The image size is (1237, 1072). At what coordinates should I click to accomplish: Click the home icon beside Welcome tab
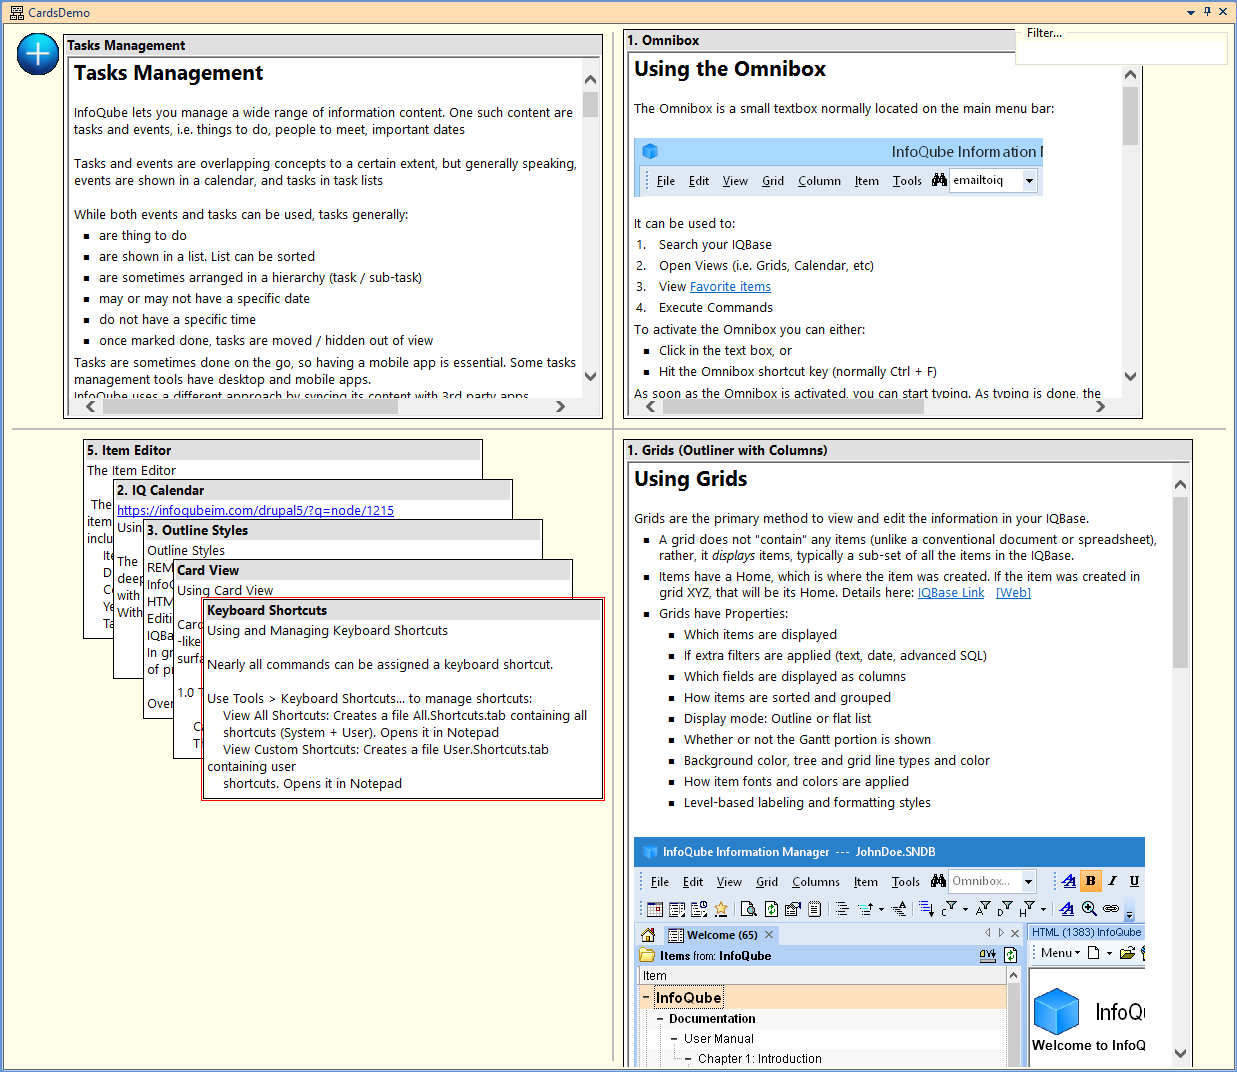(648, 935)
